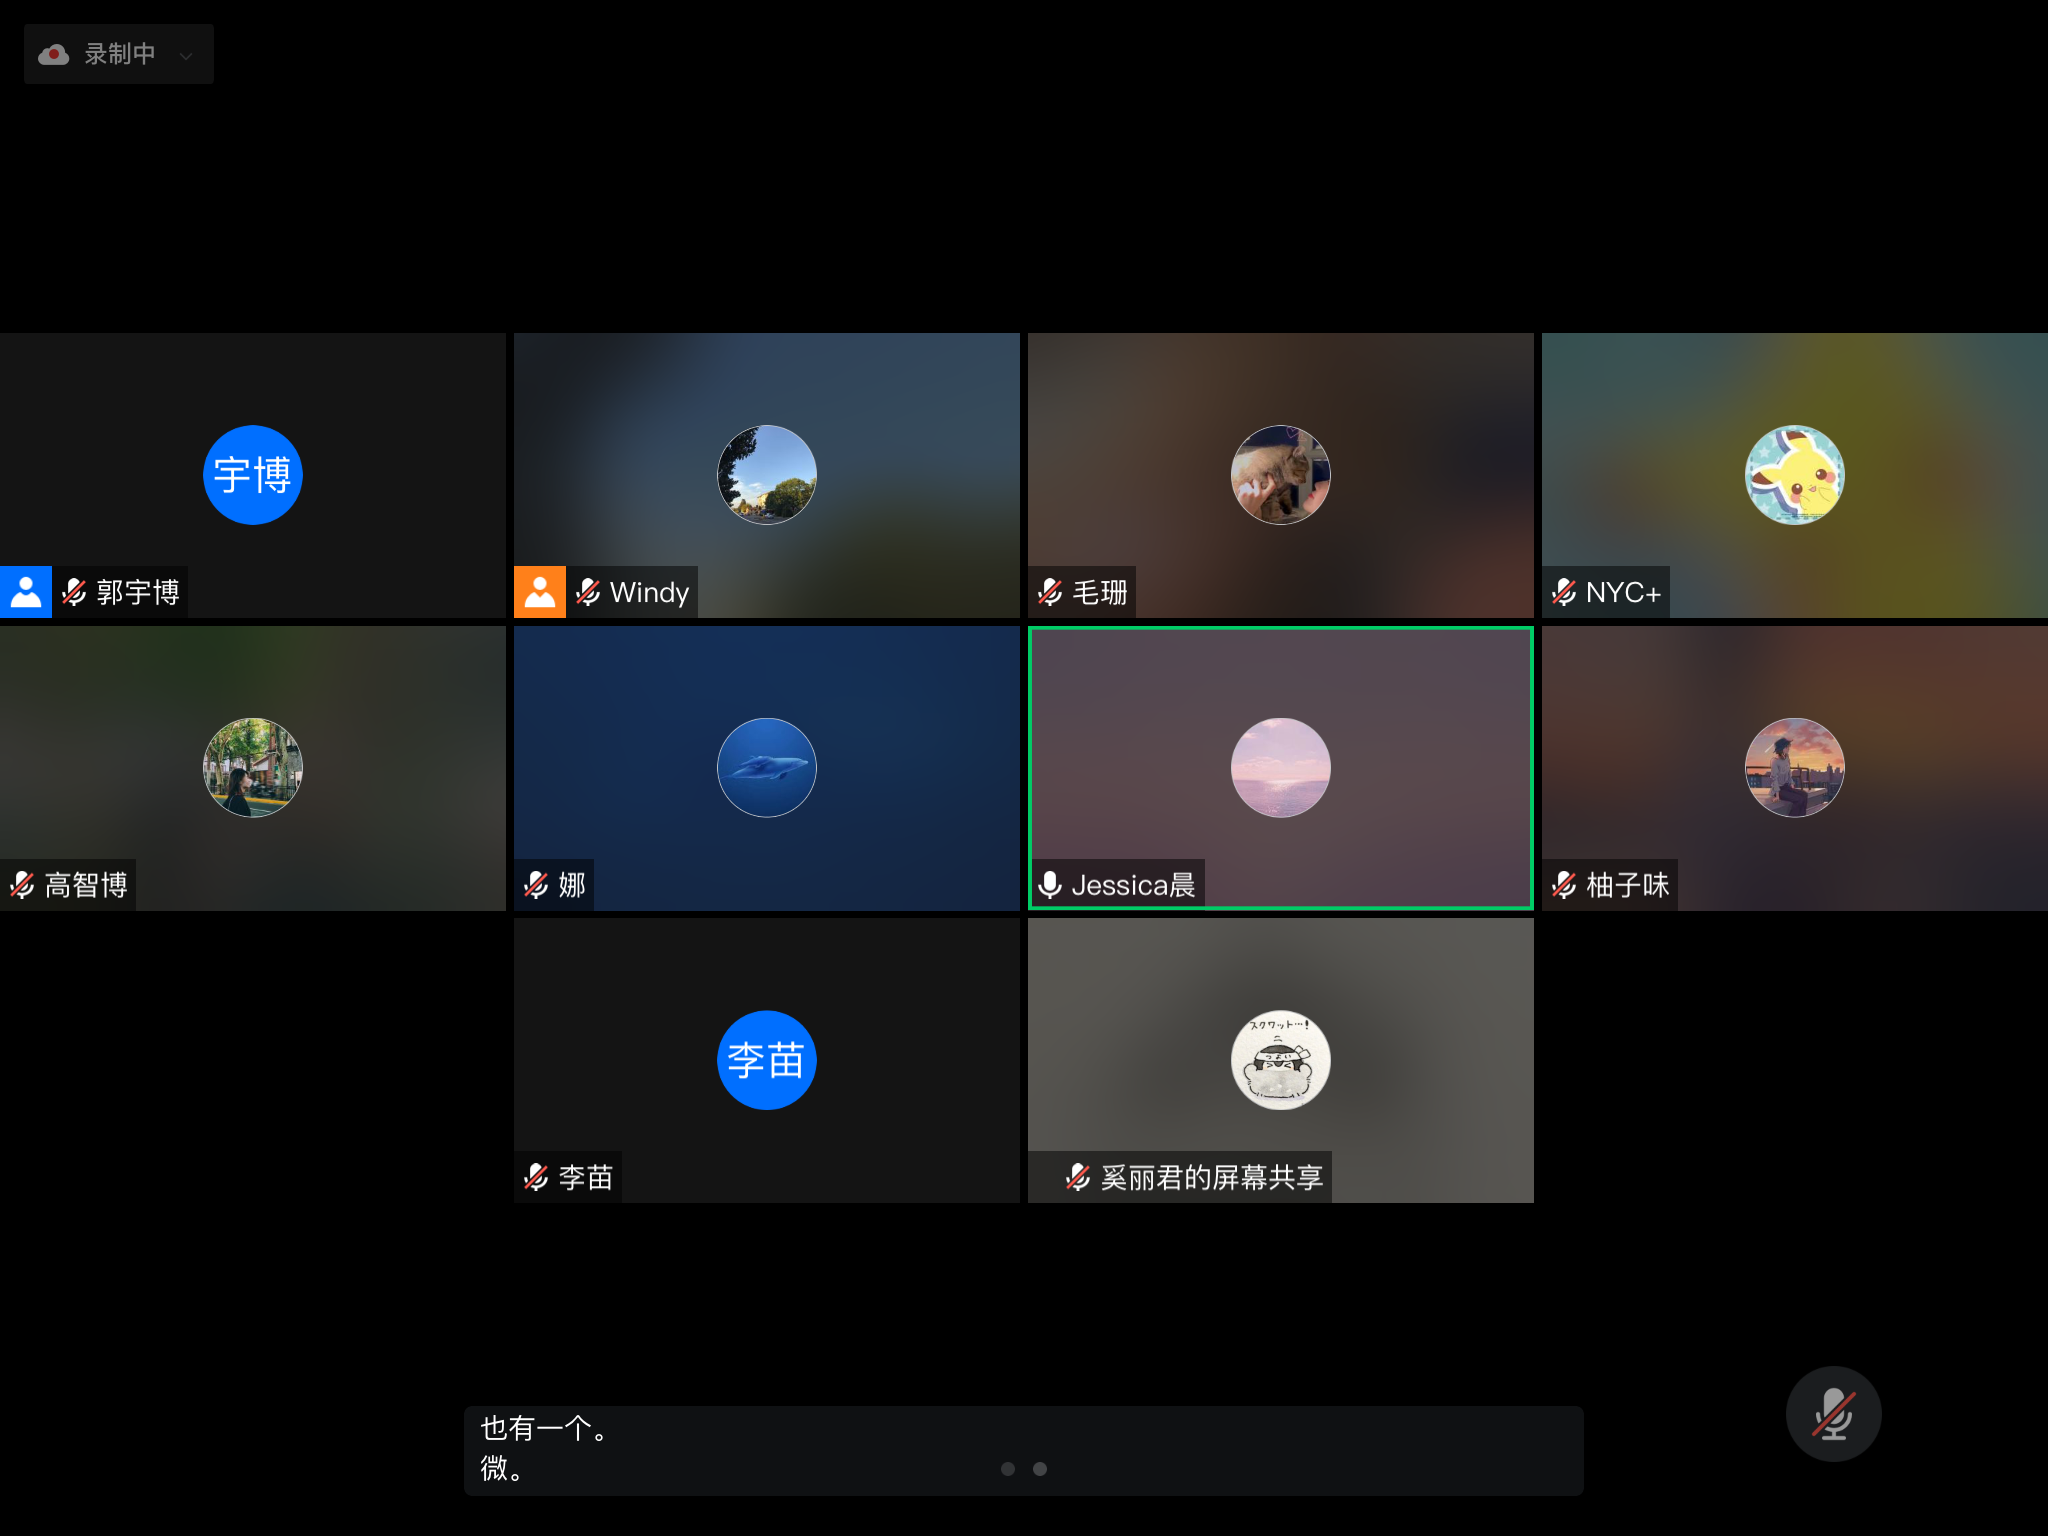Screen dimensions: 2048x1536
Task: Click the Jessica晨 name label
Action: [x=1133, y=885]
